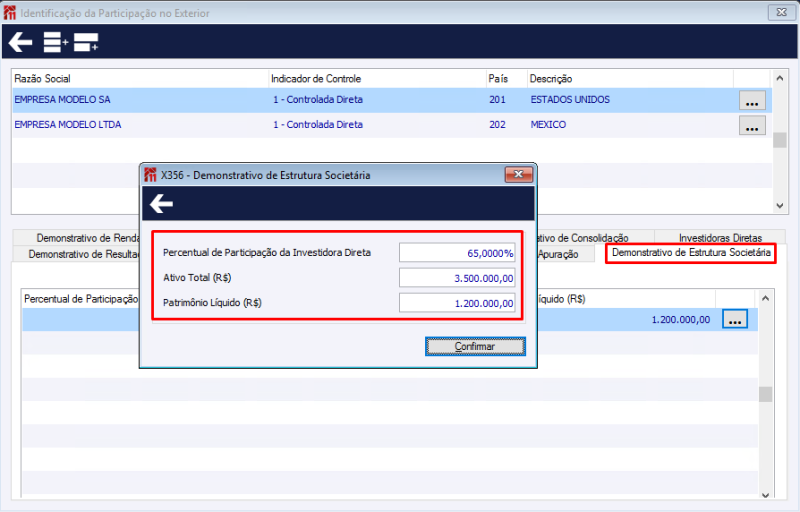Close the X356 Demonstrativo dialog

(x=518, y=174)
